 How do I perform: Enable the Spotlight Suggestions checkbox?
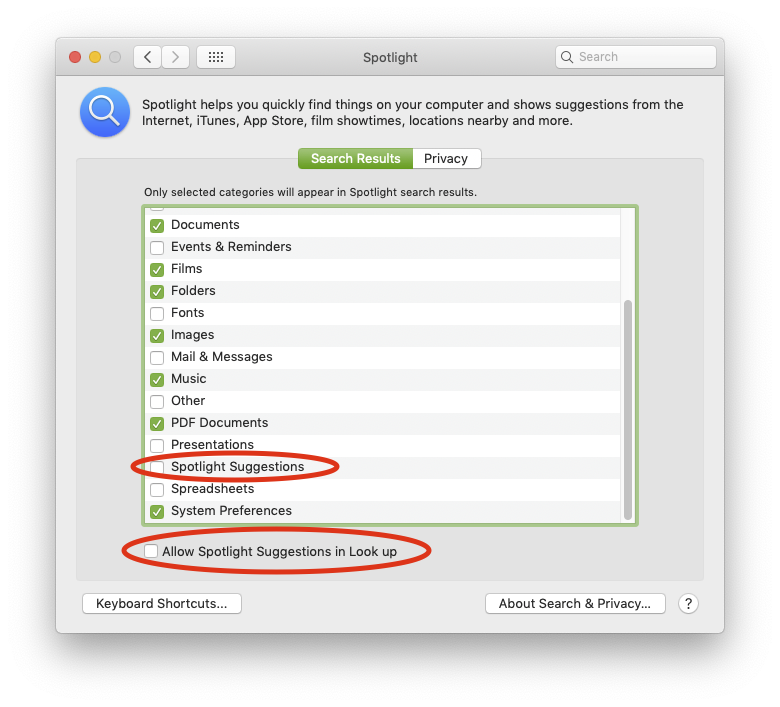point(157,467)
